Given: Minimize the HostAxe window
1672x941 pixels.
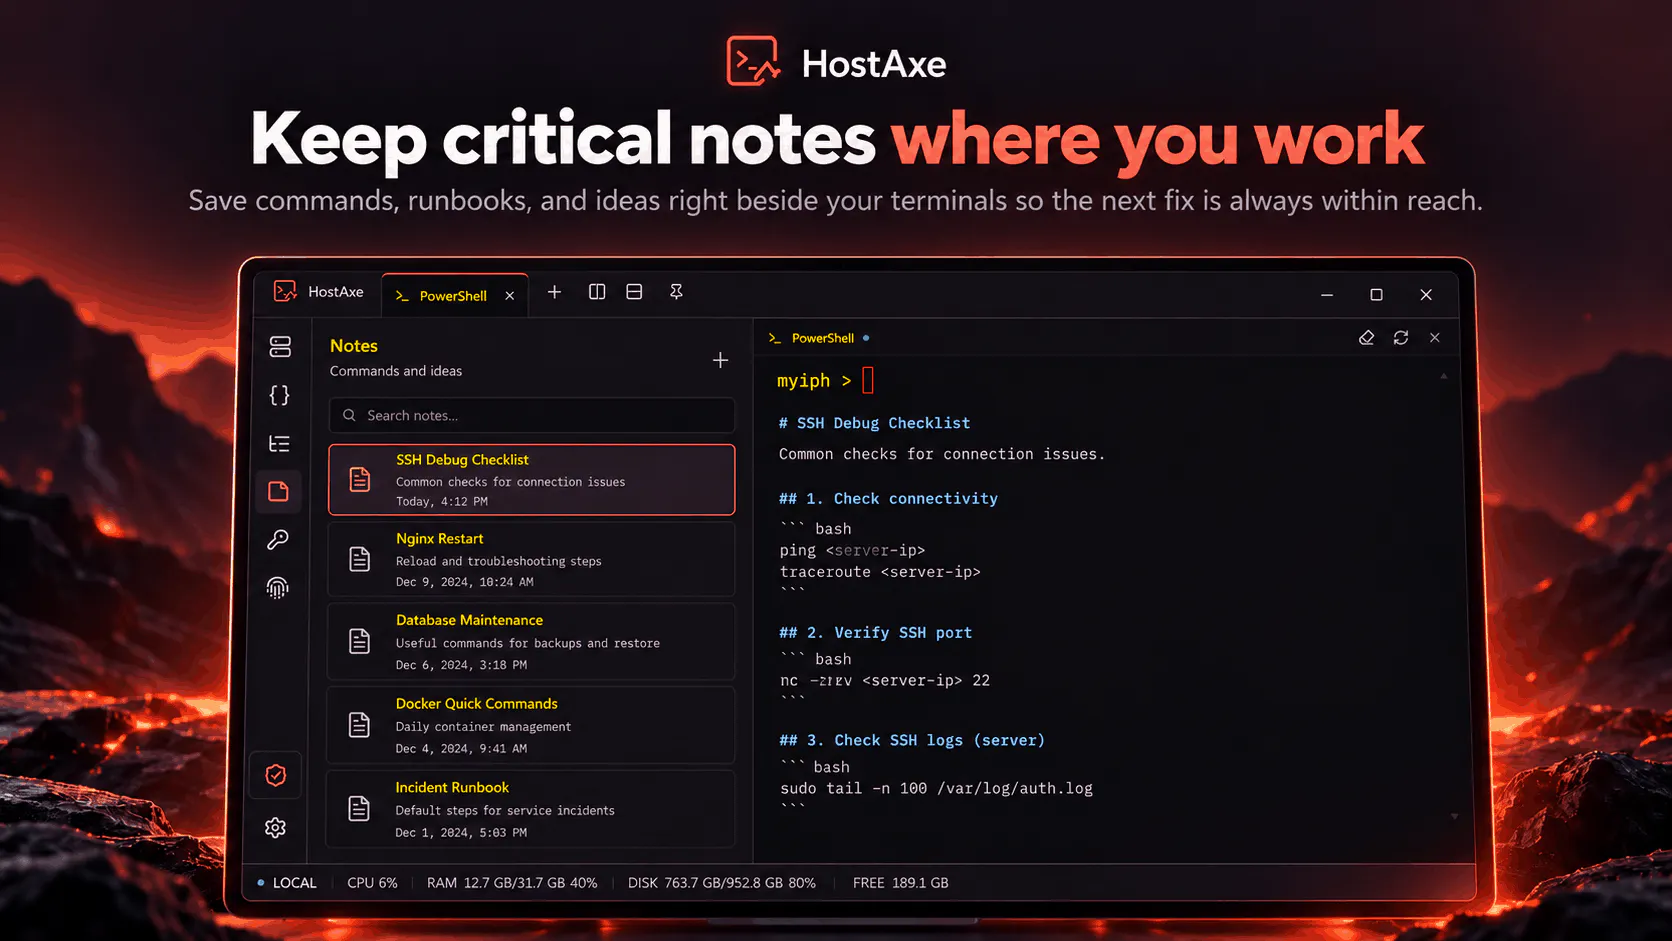Looking at the screenshot, I should 1327,295.
